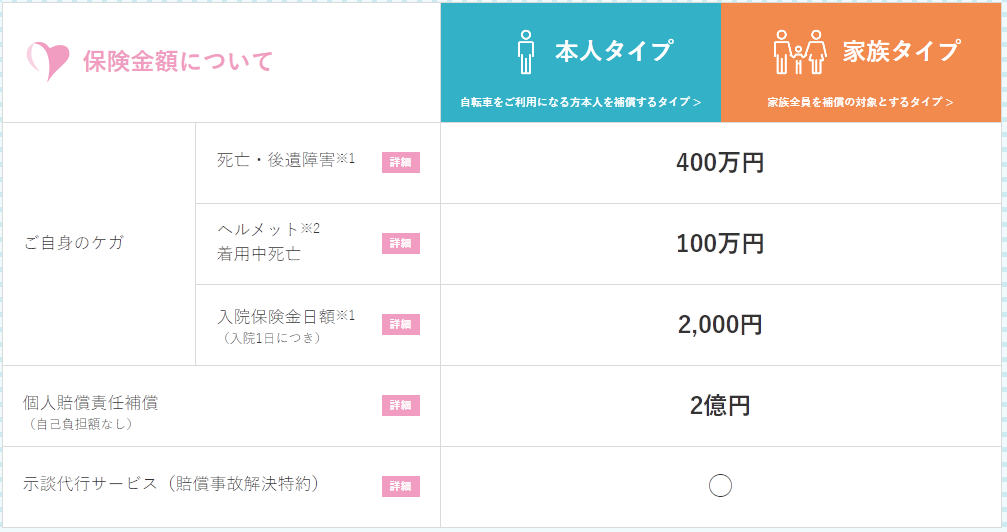The image size is (1007, 532).
Task: Open 詳細 for 示談代行サービス
Action: [400, 486]
